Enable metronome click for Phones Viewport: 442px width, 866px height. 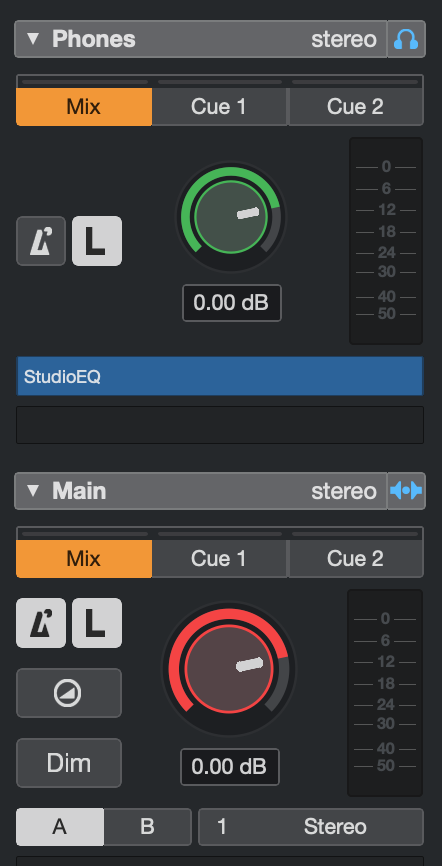click(x=41, y=241)
